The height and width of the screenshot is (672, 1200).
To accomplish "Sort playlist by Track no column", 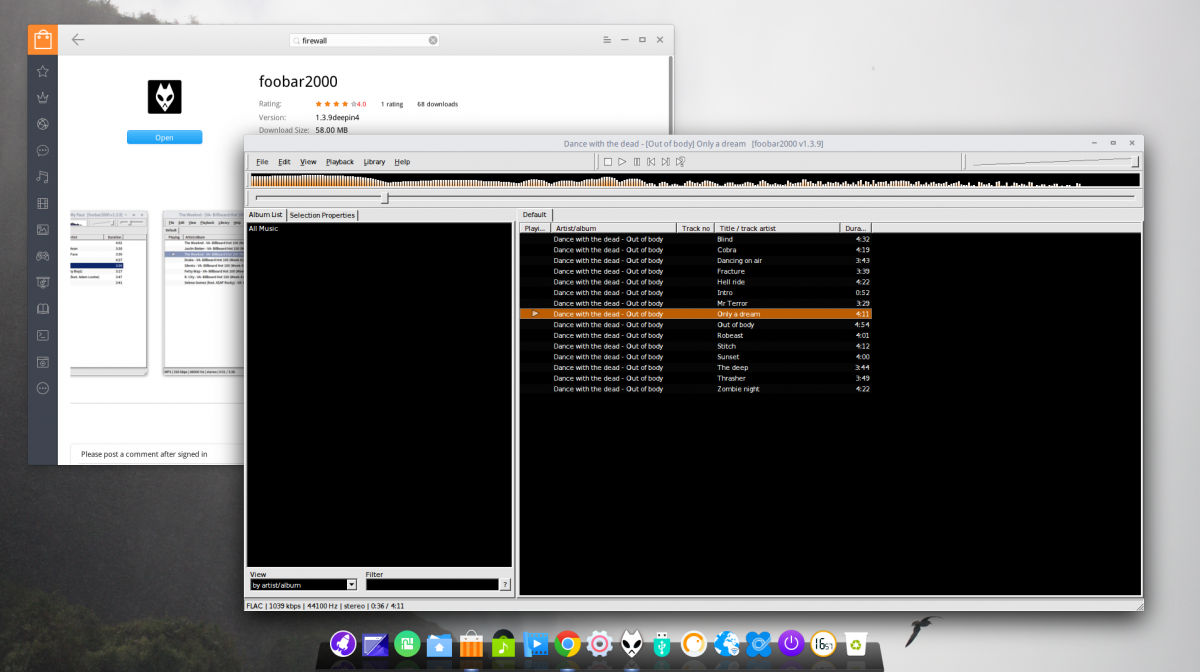I will (x=696, y=228).
